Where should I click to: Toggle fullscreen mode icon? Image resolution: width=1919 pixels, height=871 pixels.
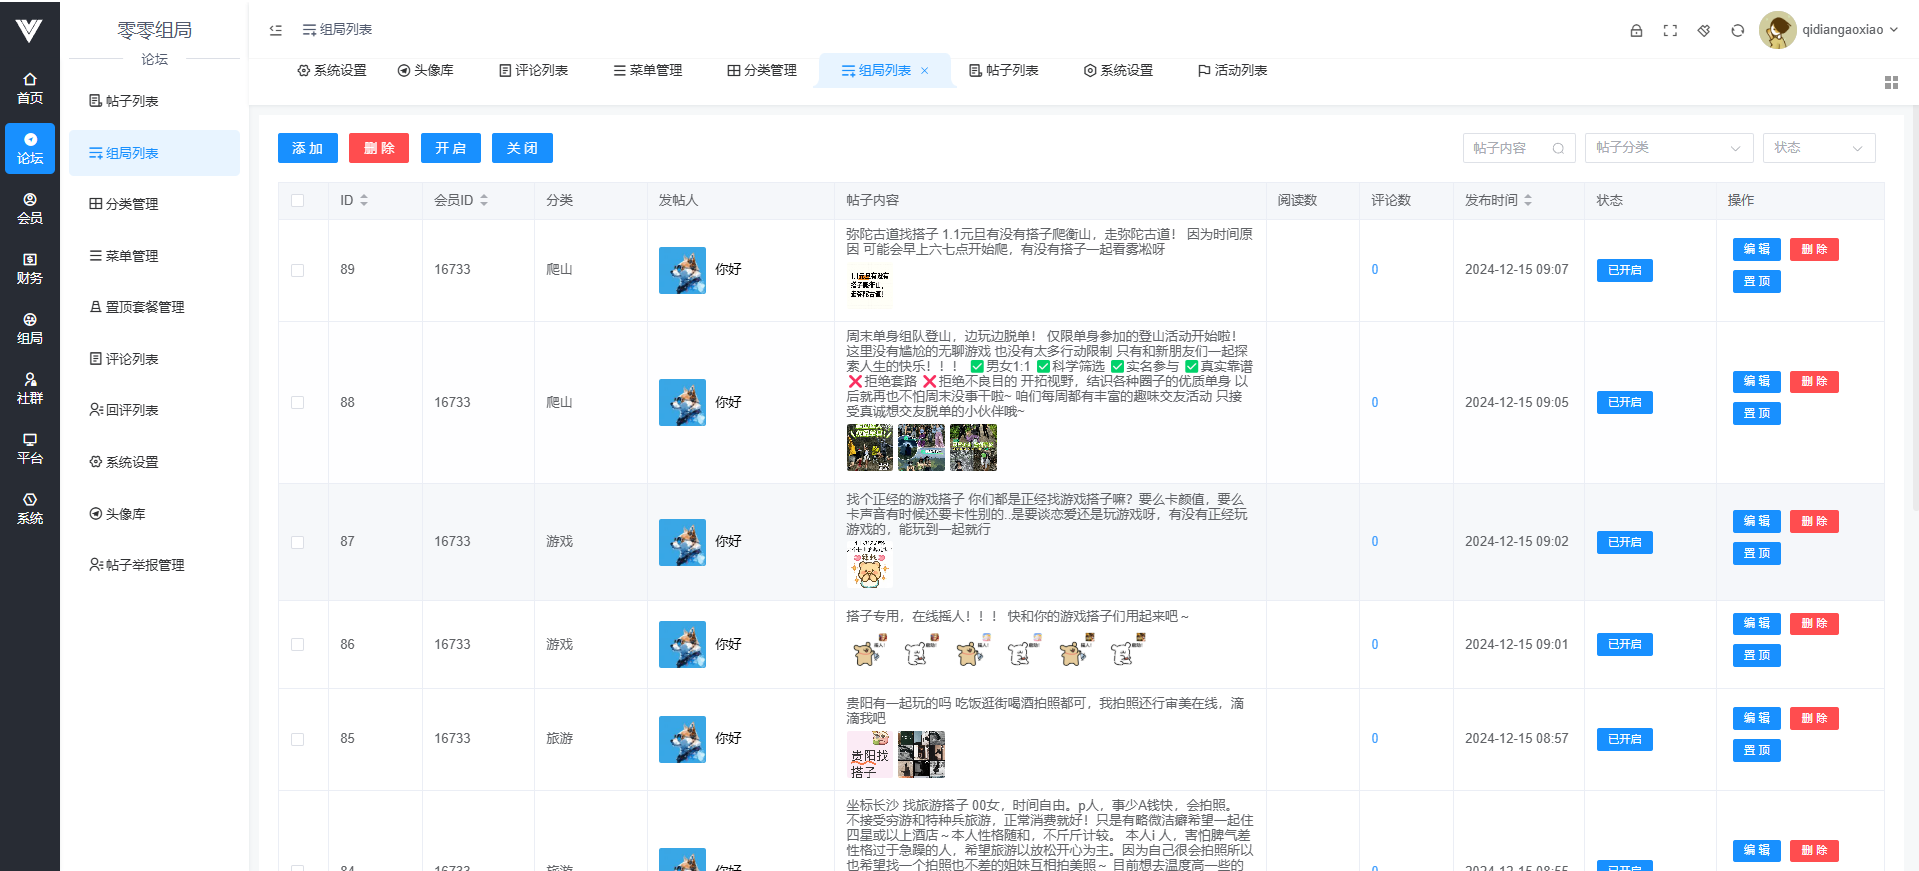(x=1670, y=30)
